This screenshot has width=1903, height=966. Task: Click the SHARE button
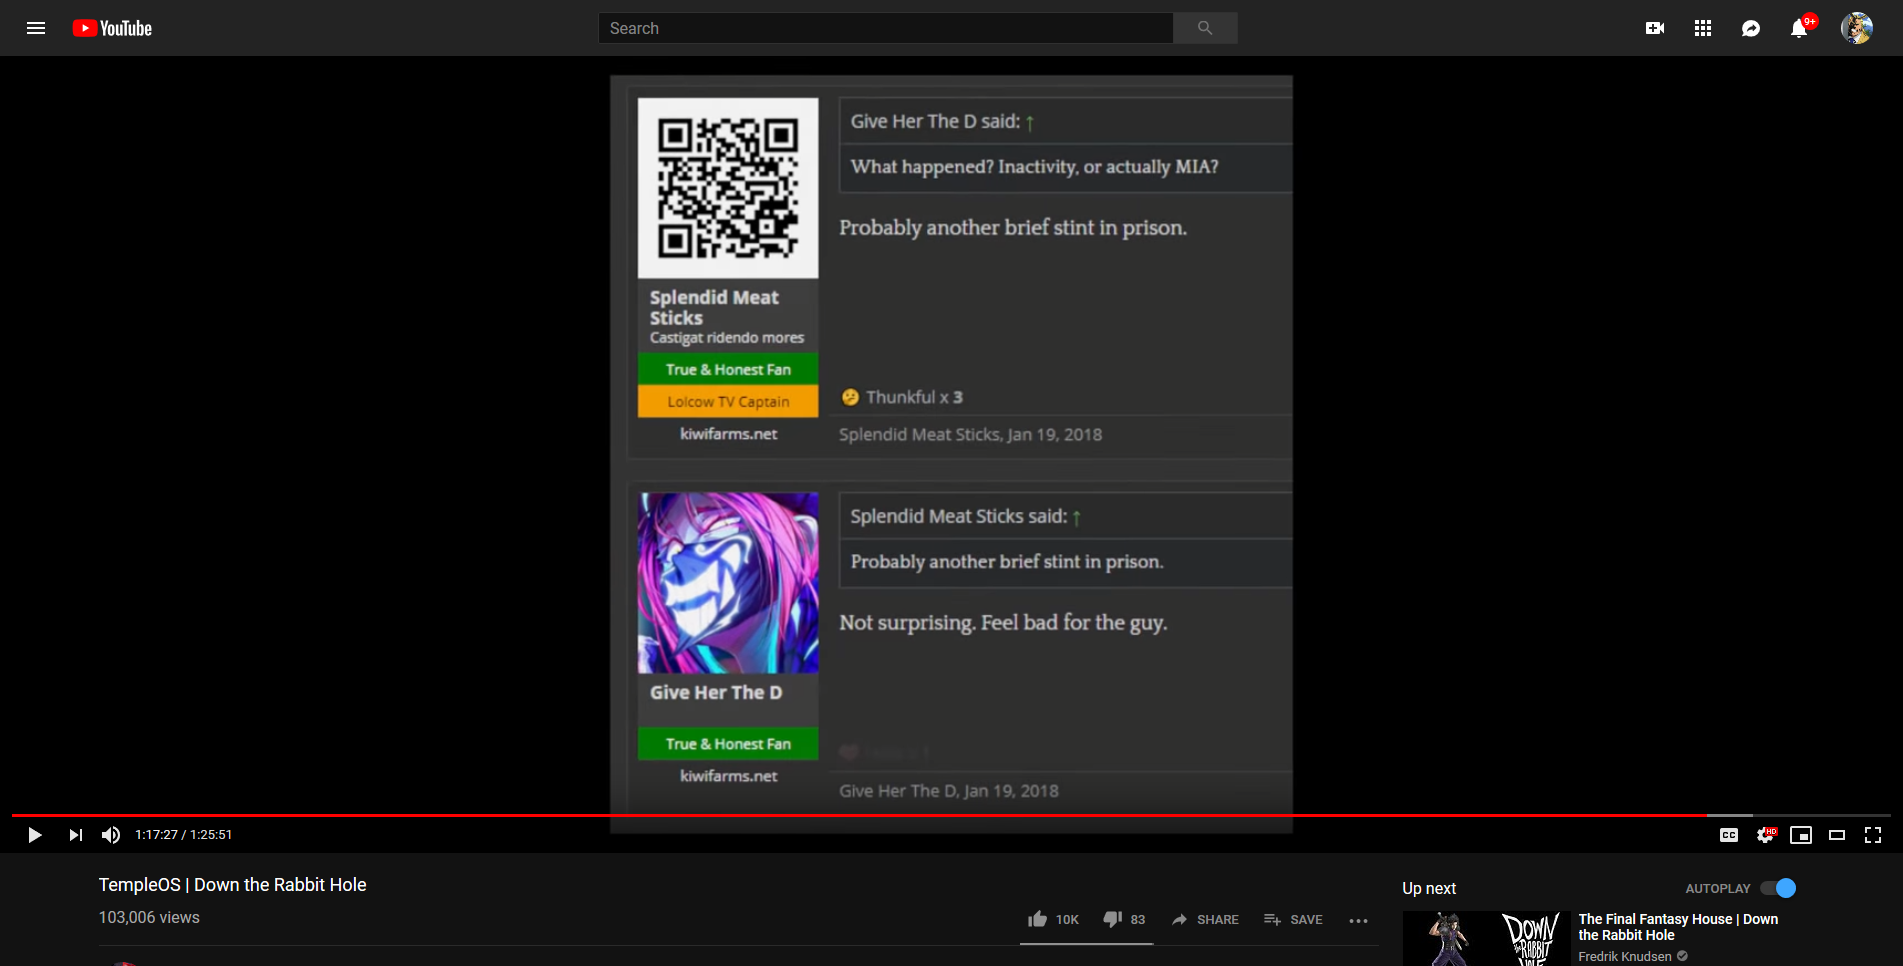pyautogui.click(x=1205, y=919)
